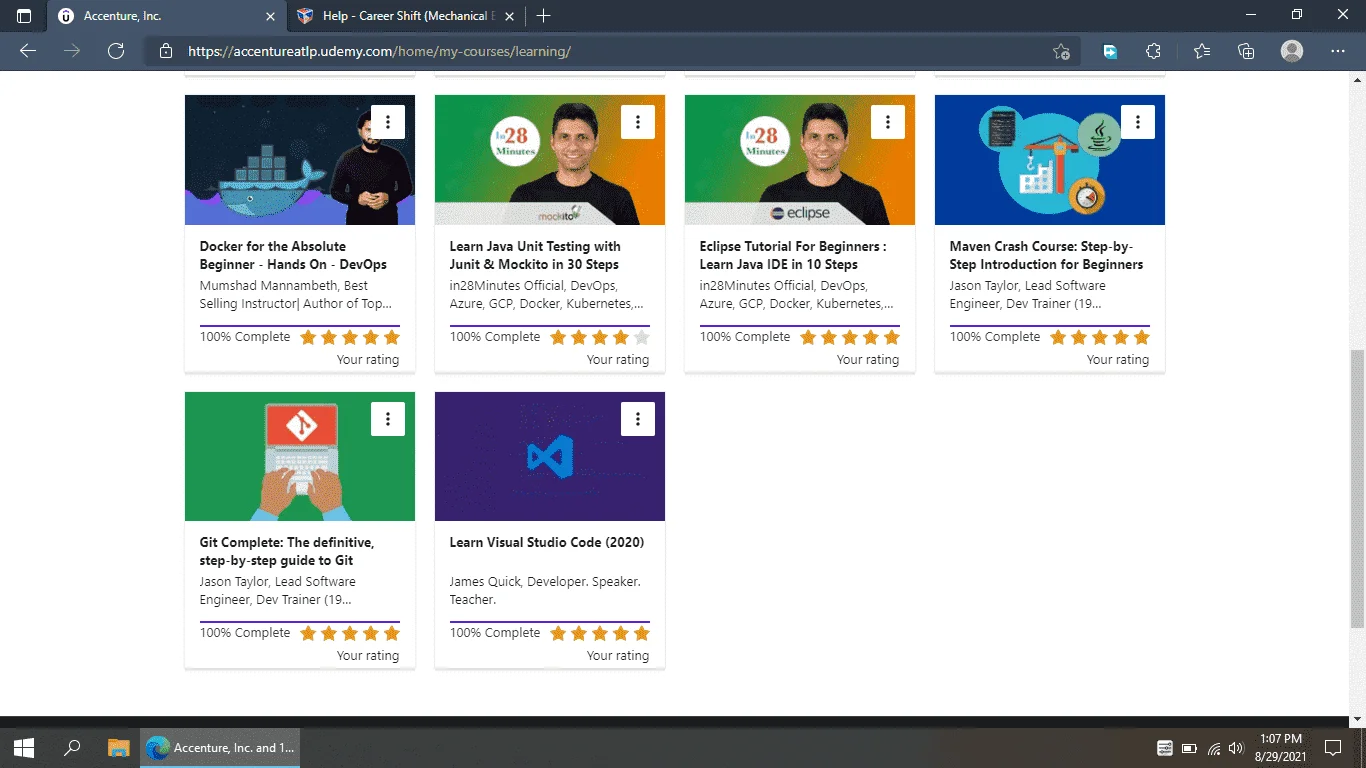Go forward to the next page
This screenshot has width=1366, height=768.
pyautogui.click(x=72, y=51)
